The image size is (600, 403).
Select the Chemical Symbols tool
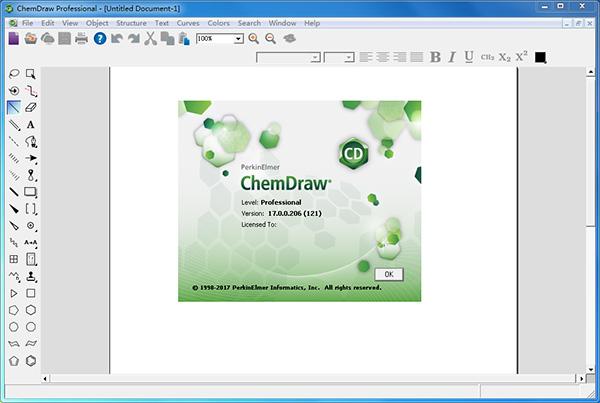[x=31, y=225]
